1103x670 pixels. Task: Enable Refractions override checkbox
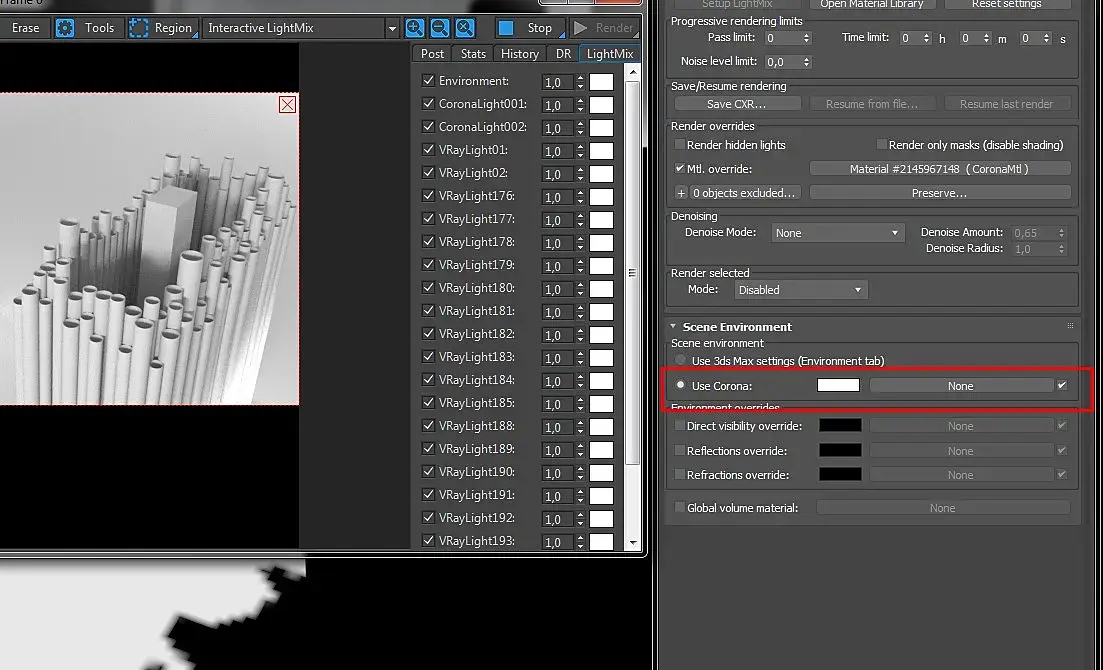tap(680, 475)
